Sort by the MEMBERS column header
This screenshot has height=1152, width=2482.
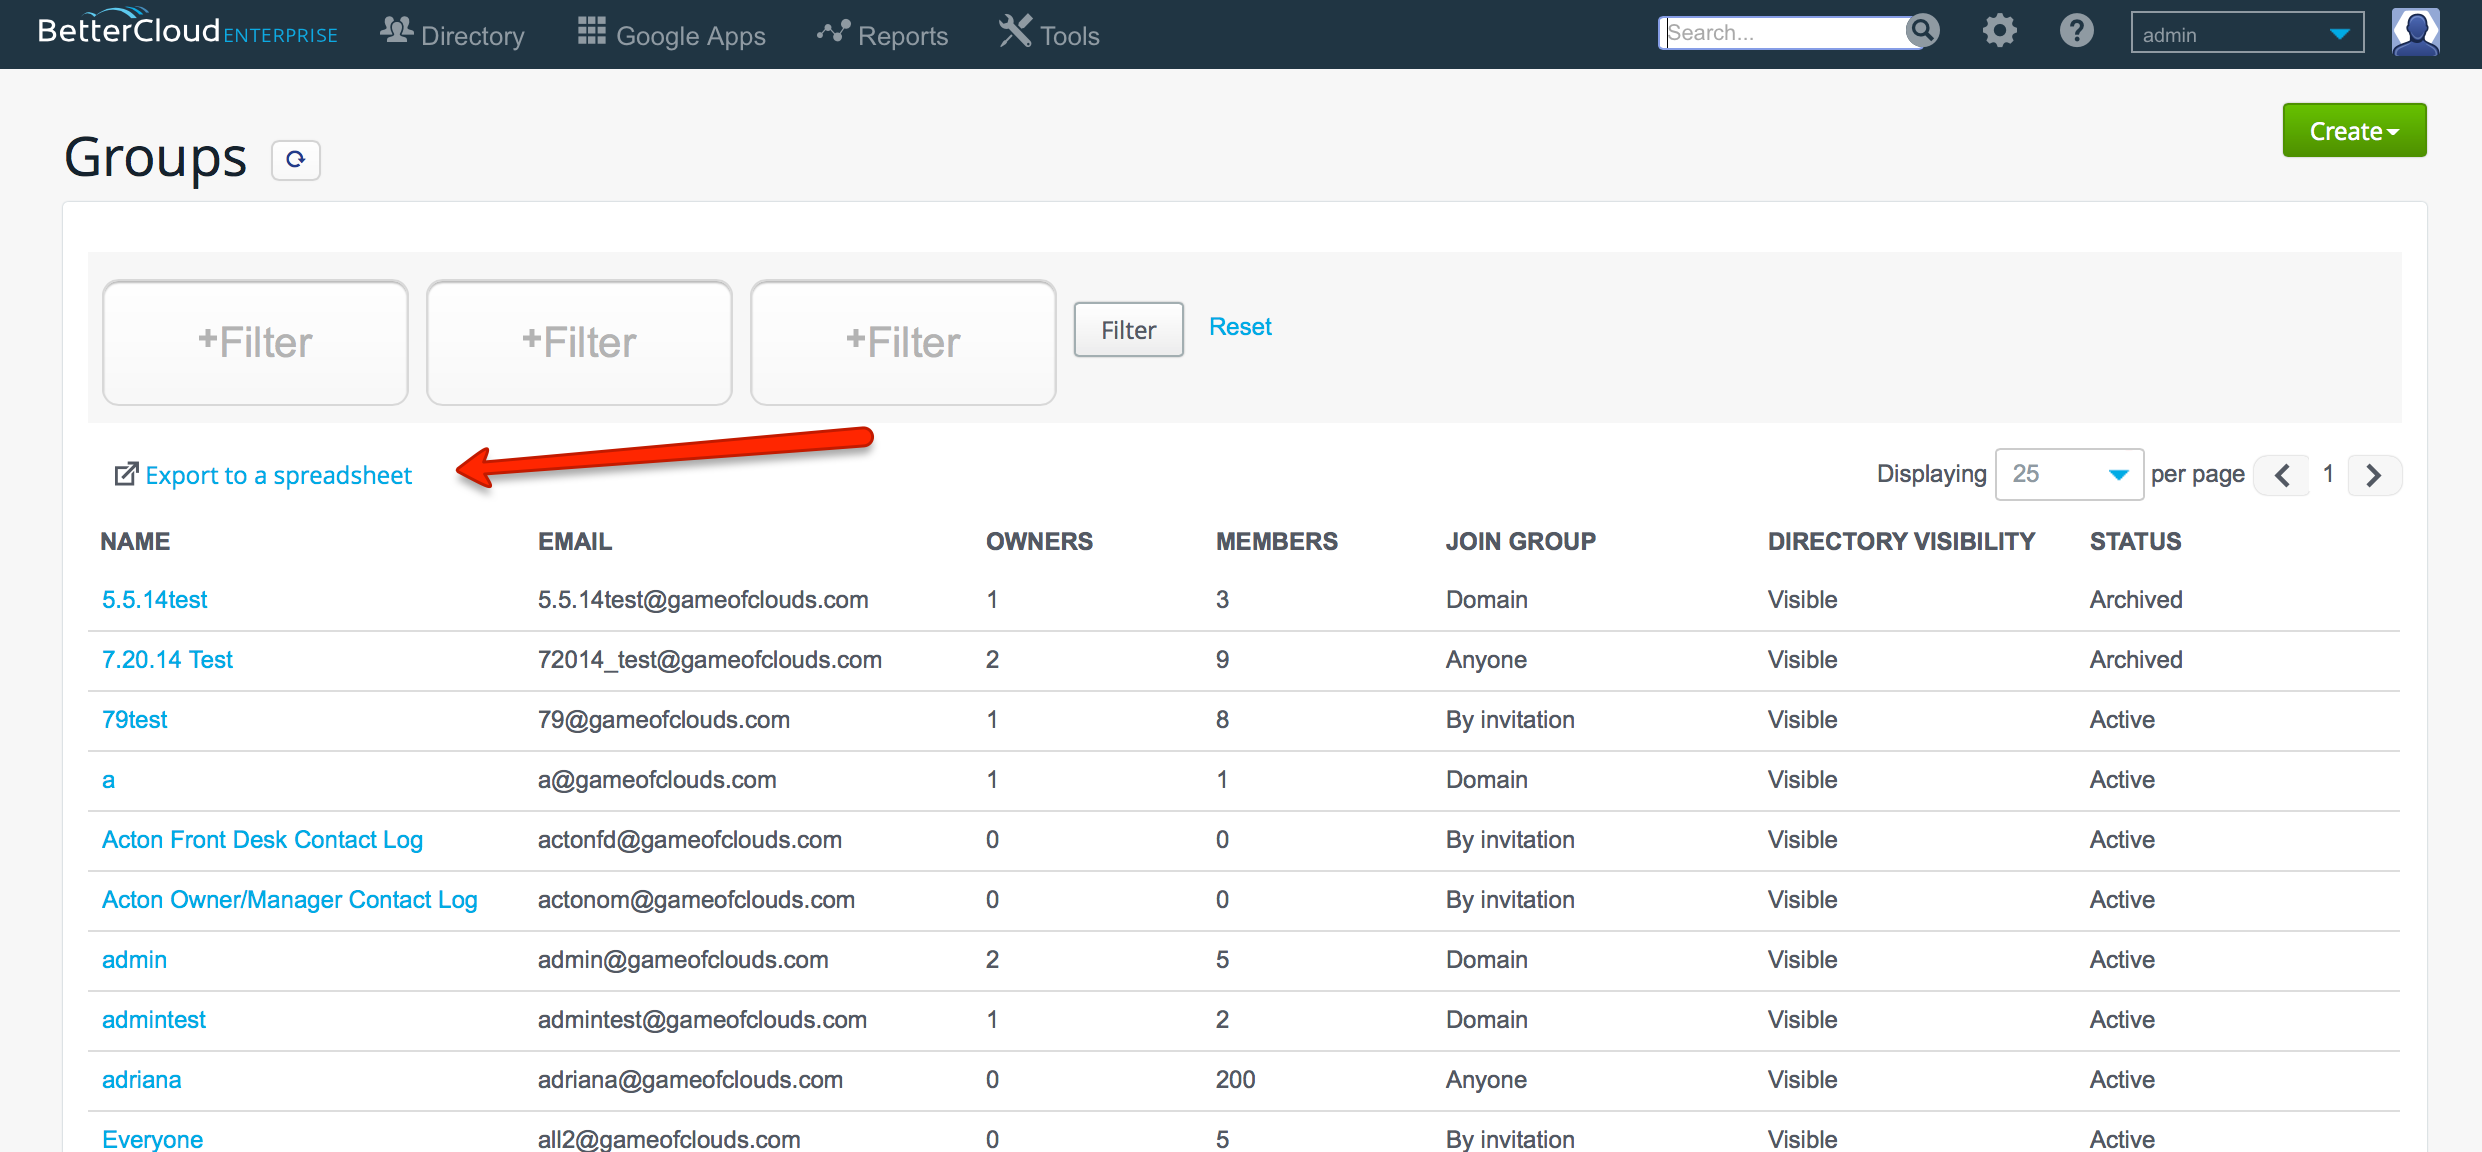1276,541
